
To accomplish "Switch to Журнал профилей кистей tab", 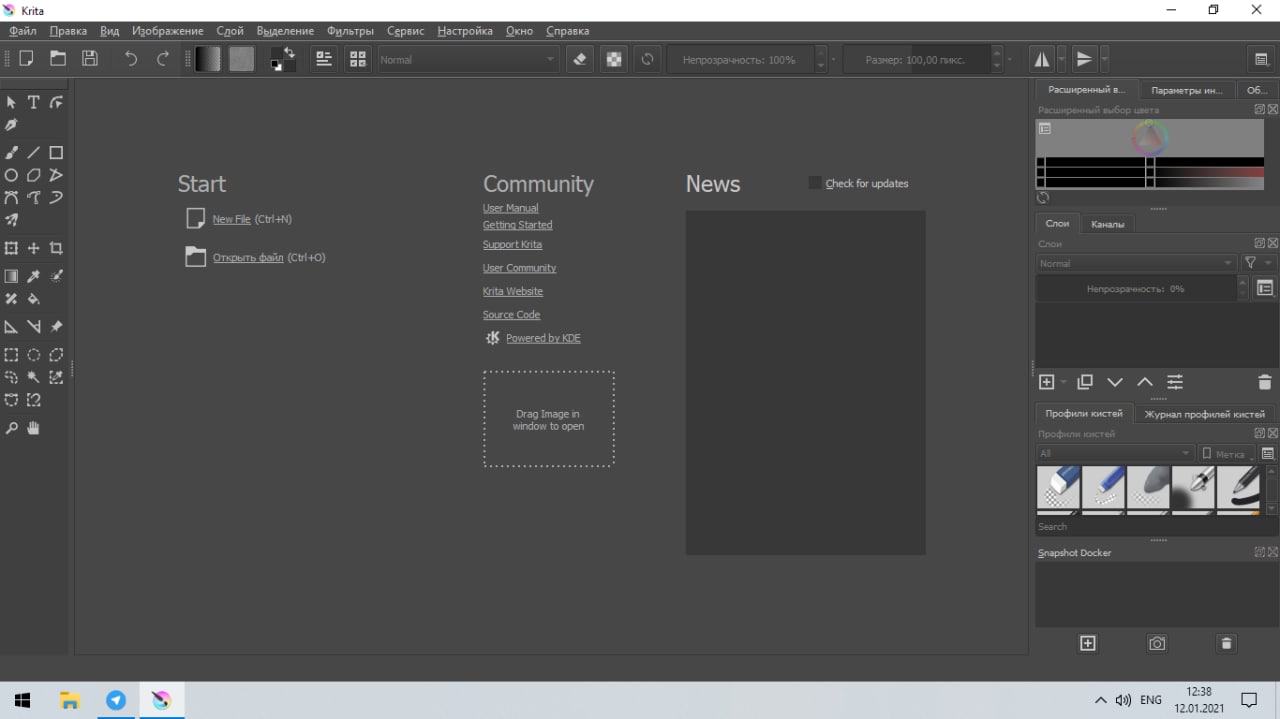I will click(1205, 413).
